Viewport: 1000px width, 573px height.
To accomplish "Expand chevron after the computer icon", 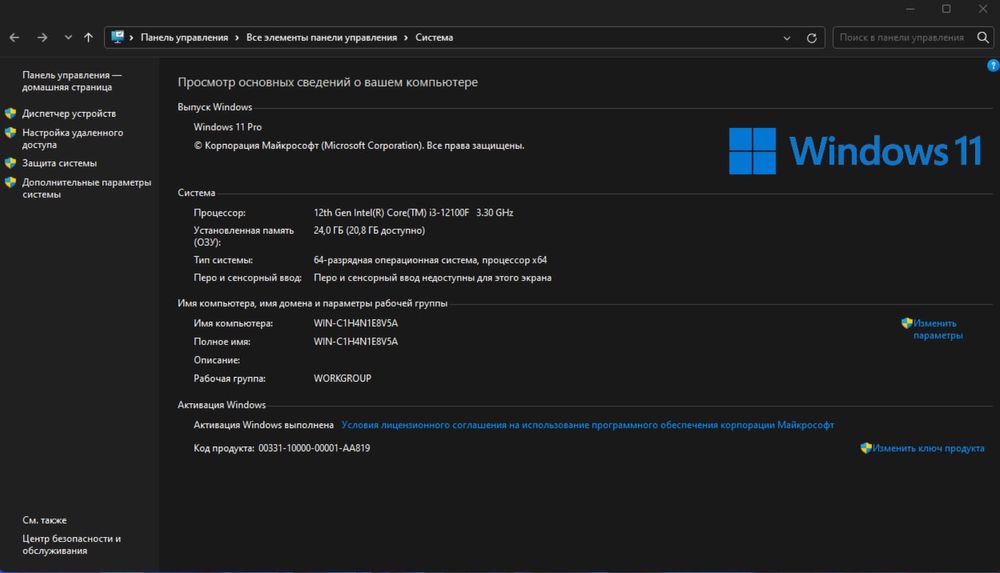I will point(131,38).
